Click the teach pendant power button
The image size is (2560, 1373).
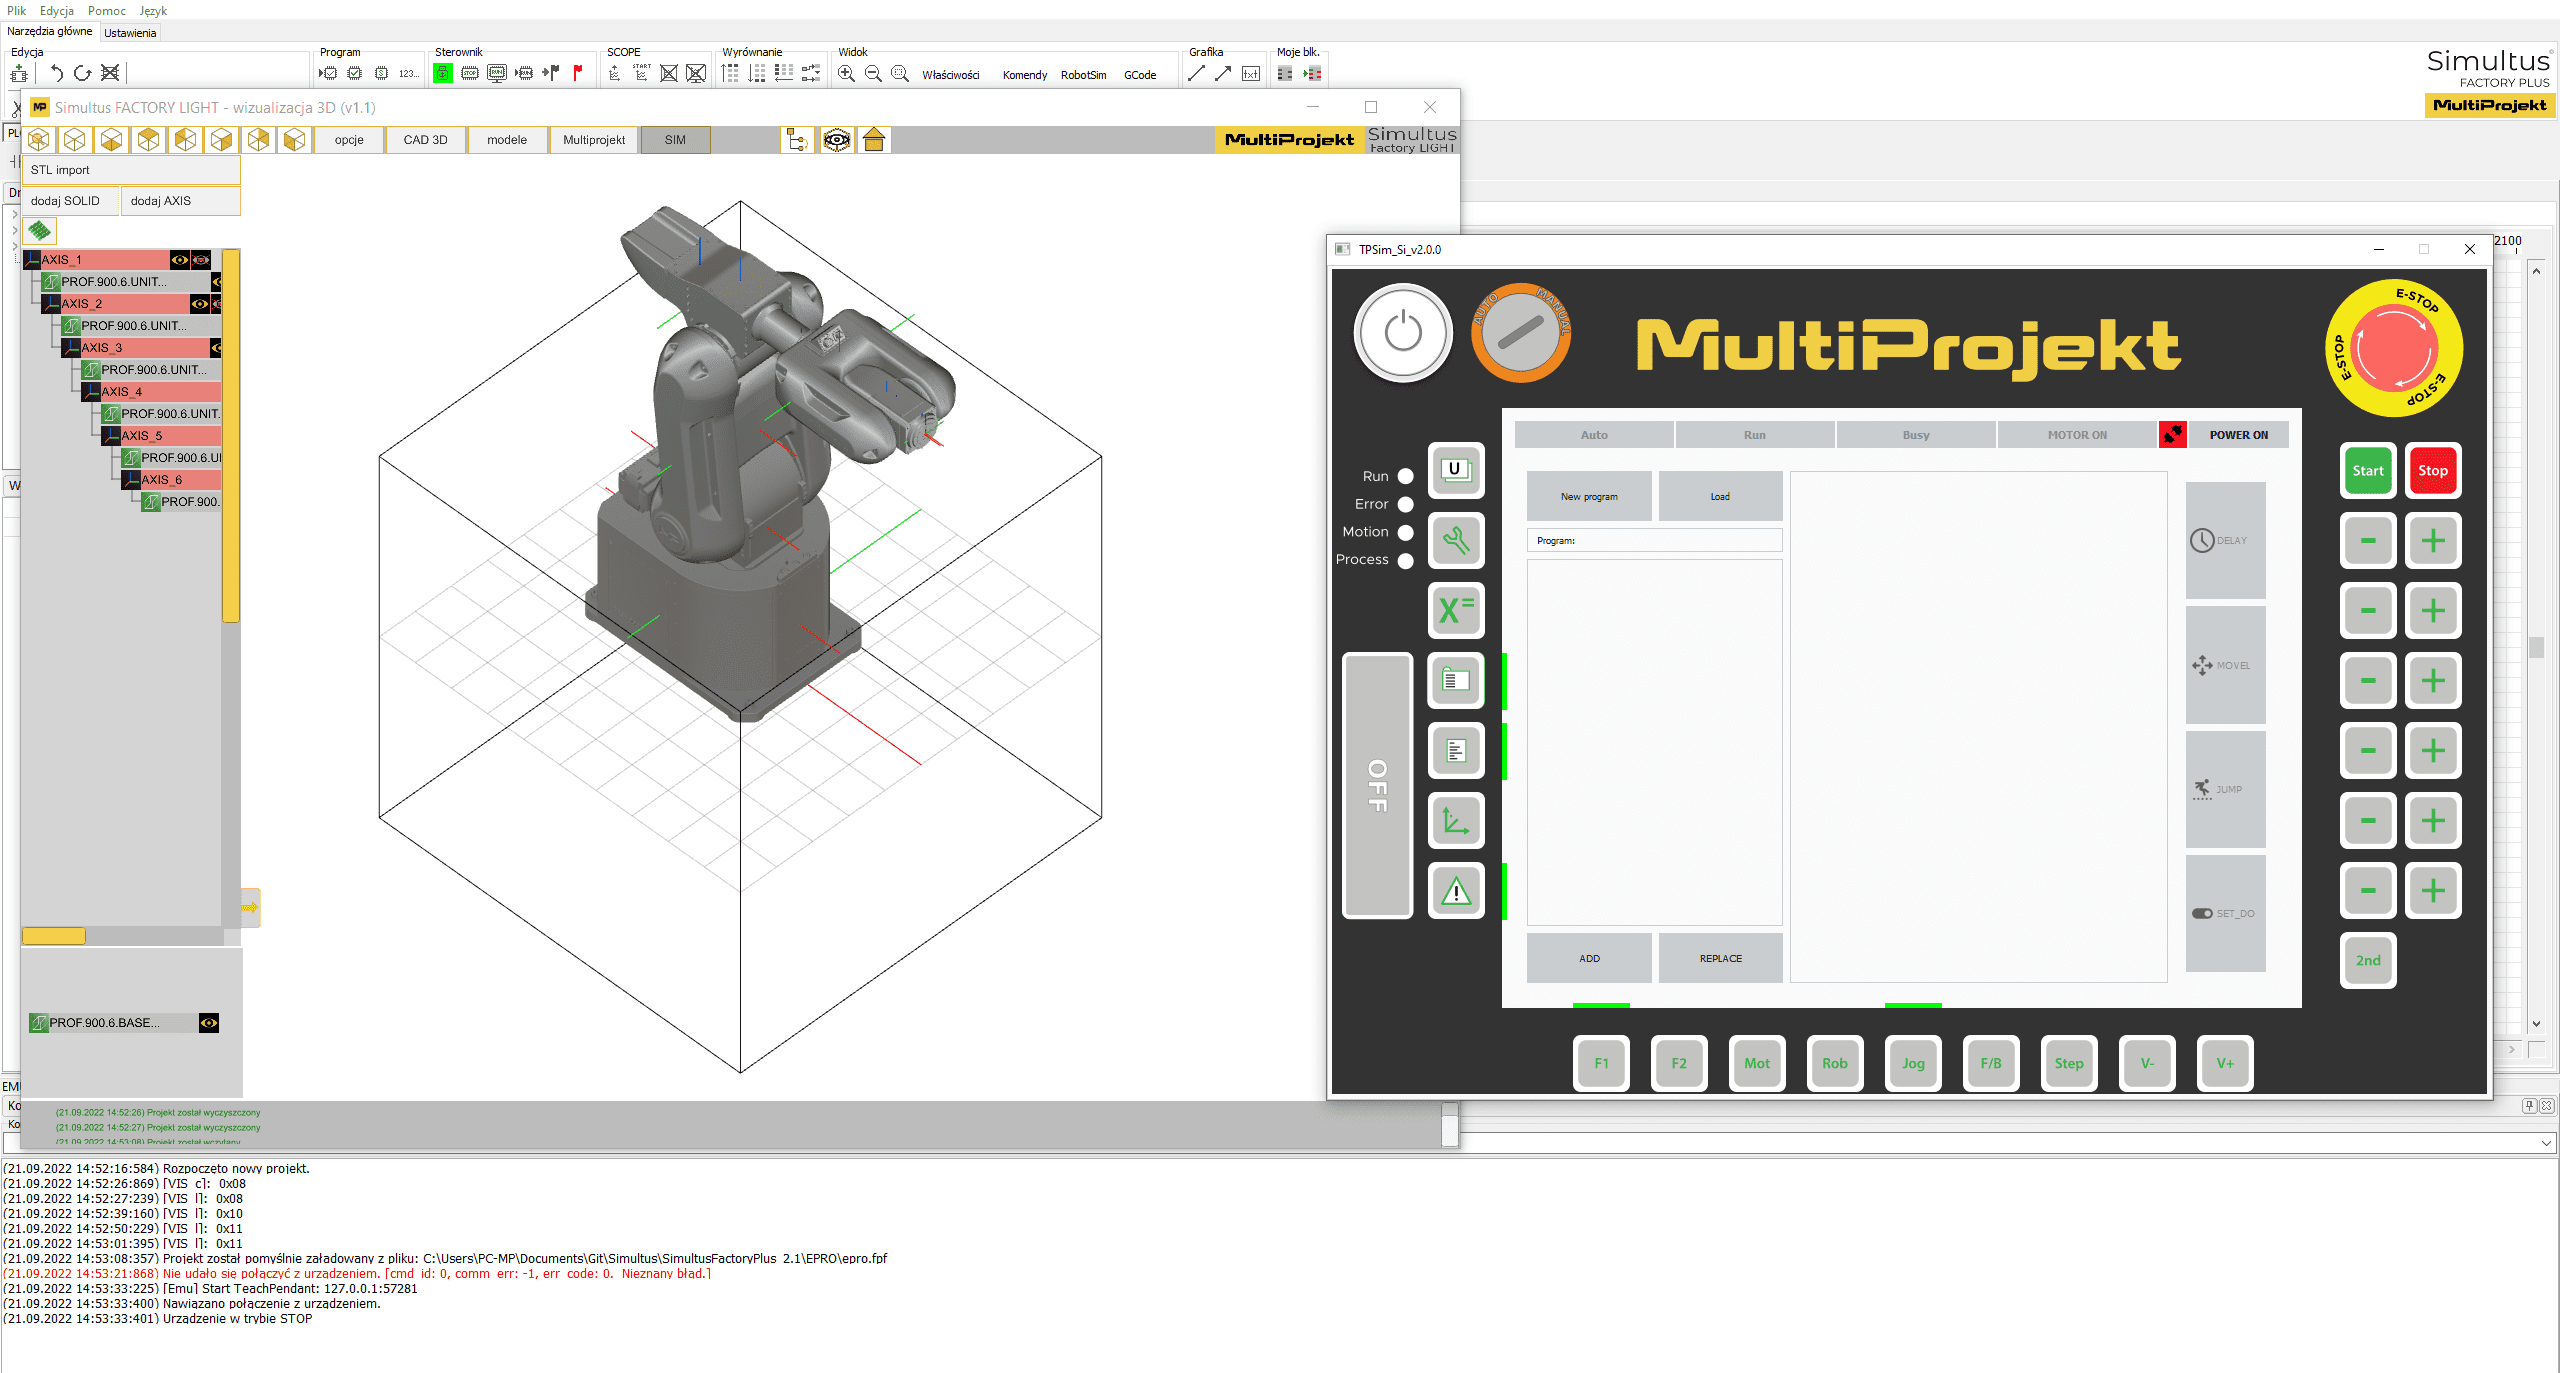1403,332
